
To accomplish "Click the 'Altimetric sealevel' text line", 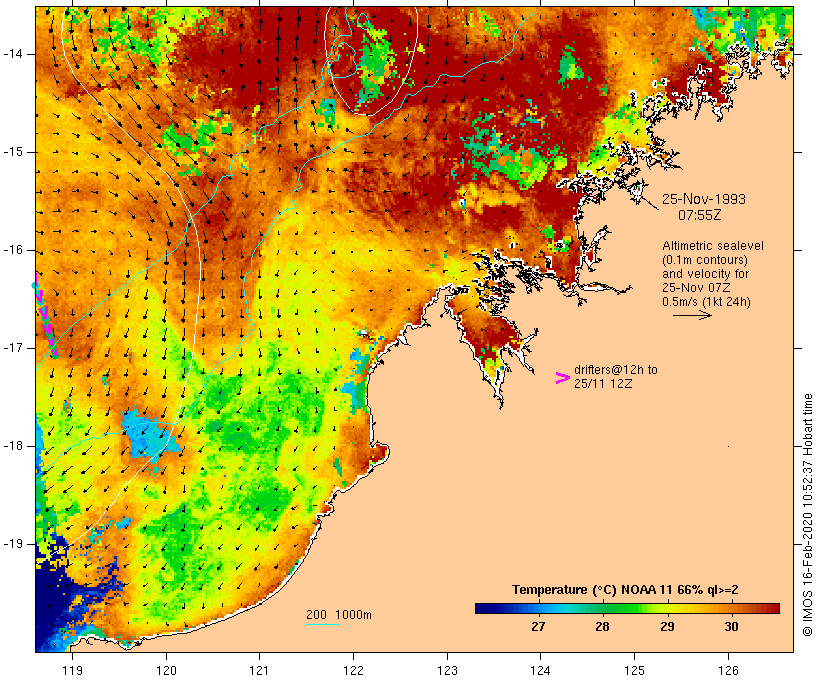I will (x=713, y=246).
